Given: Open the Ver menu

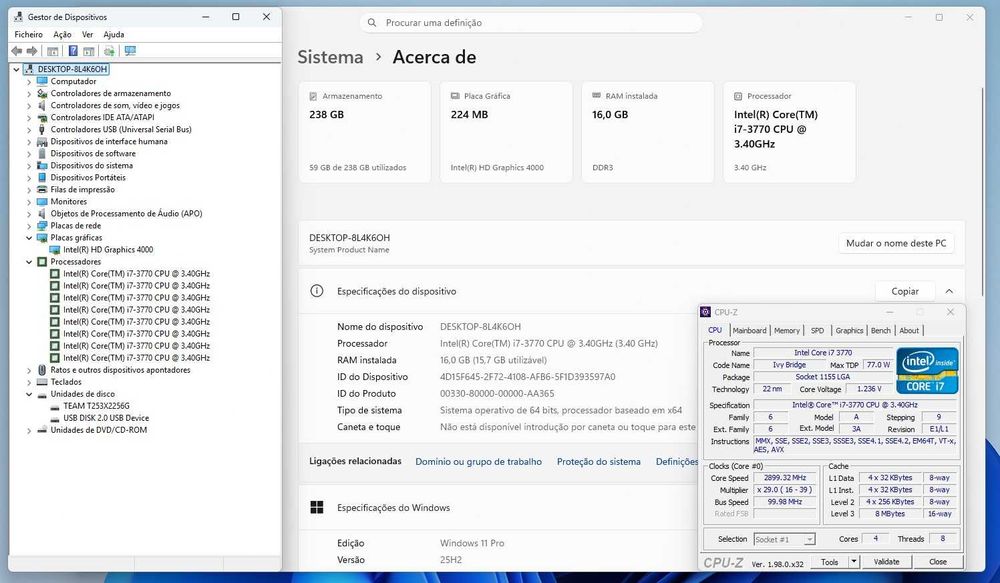Looking at the screenshot, I should (x=87, y=34).
